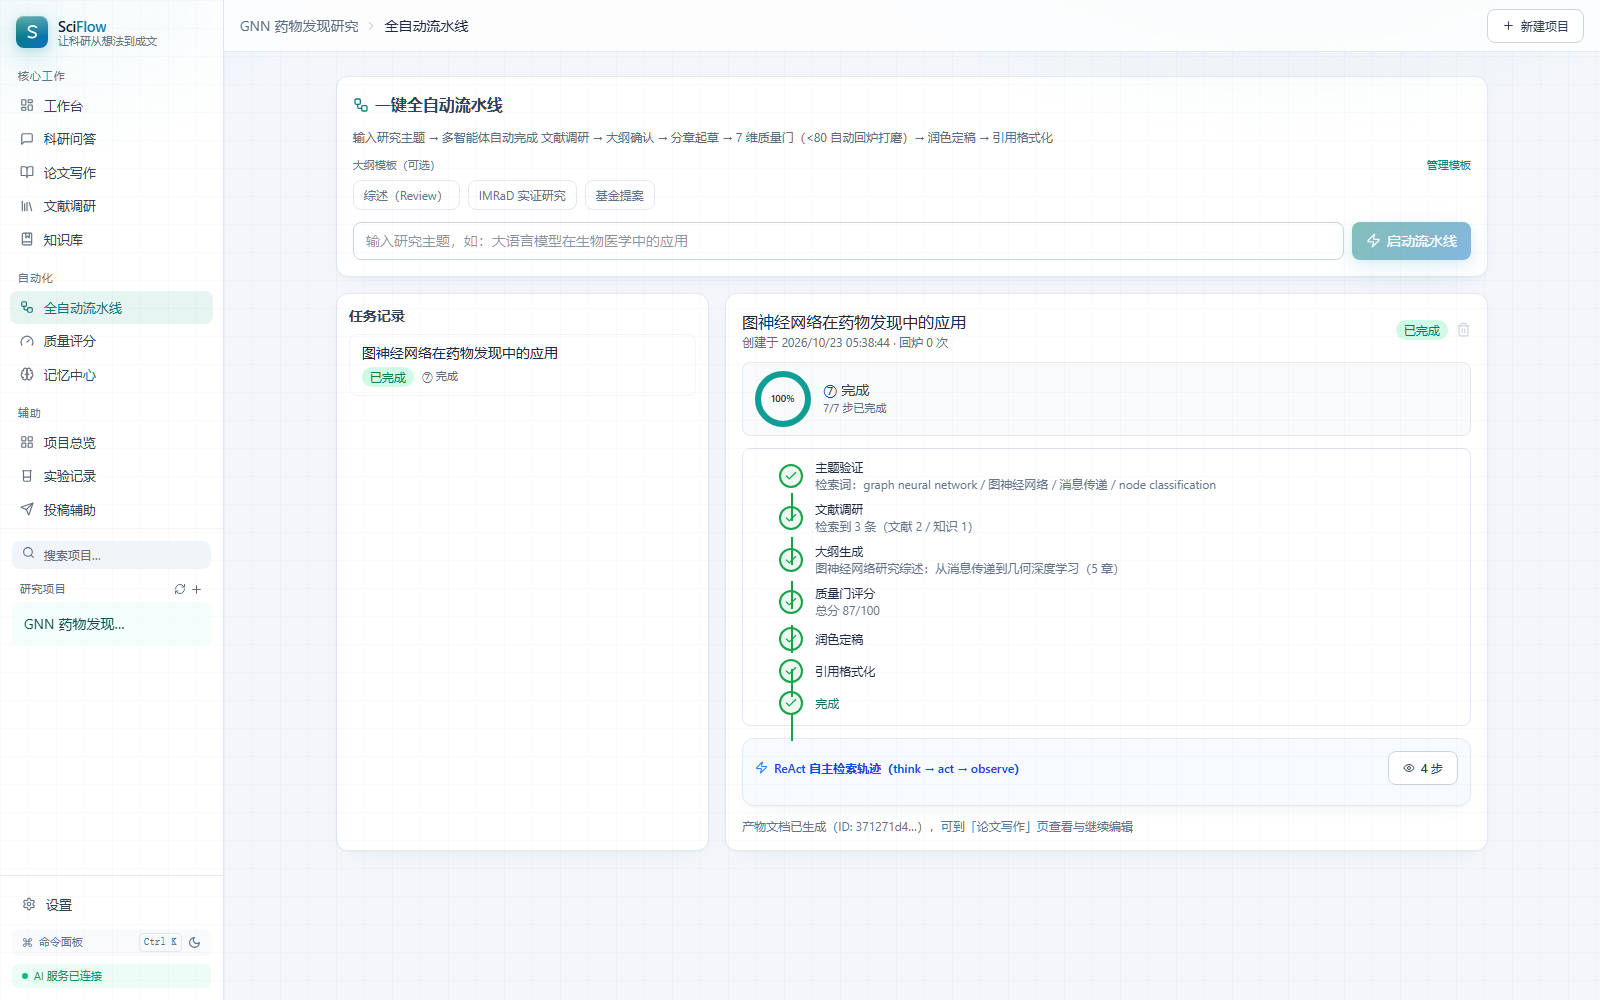1600x1000 pixels.
Task: Open the 管理模板 link
Action: pyautogui.click(x=1448, y=165)
